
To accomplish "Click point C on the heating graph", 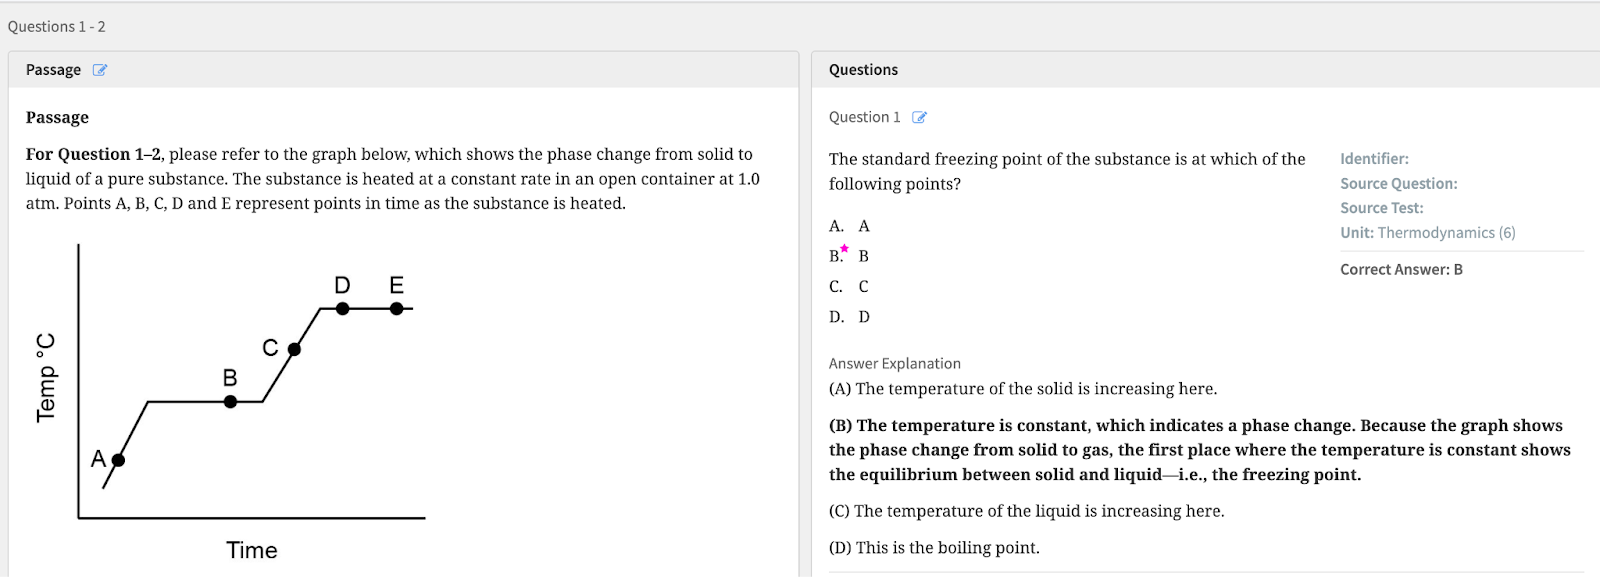I will (294, 349).
